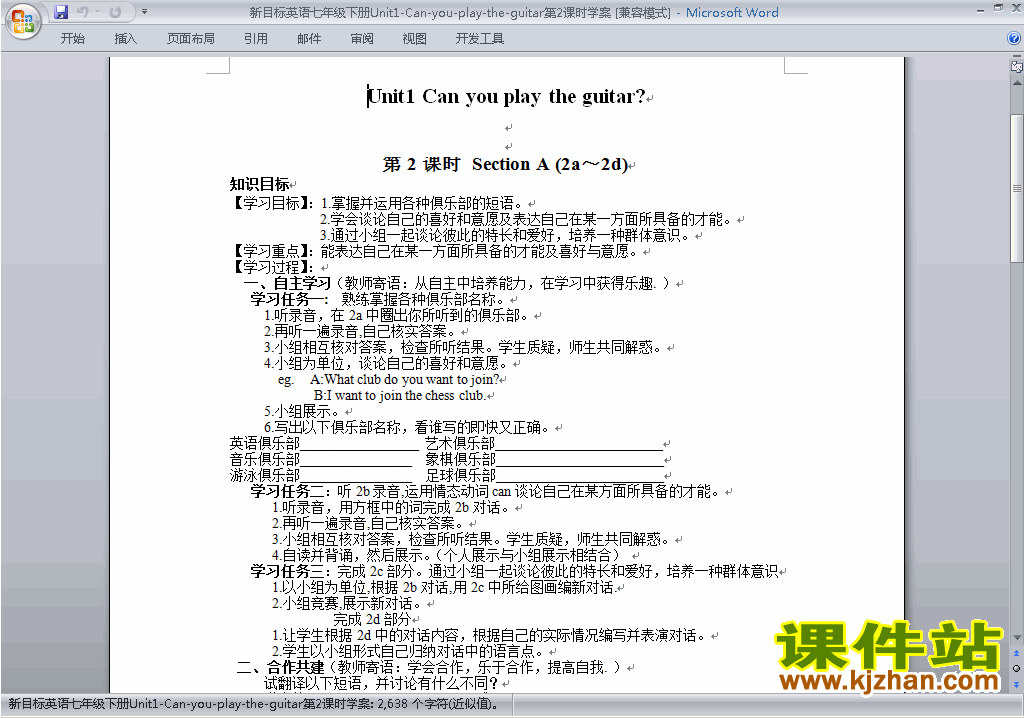This screenshot has width=1024, height=718.
Task: Open the 视图 ribbon tab
Action: [x=414, y=39]
